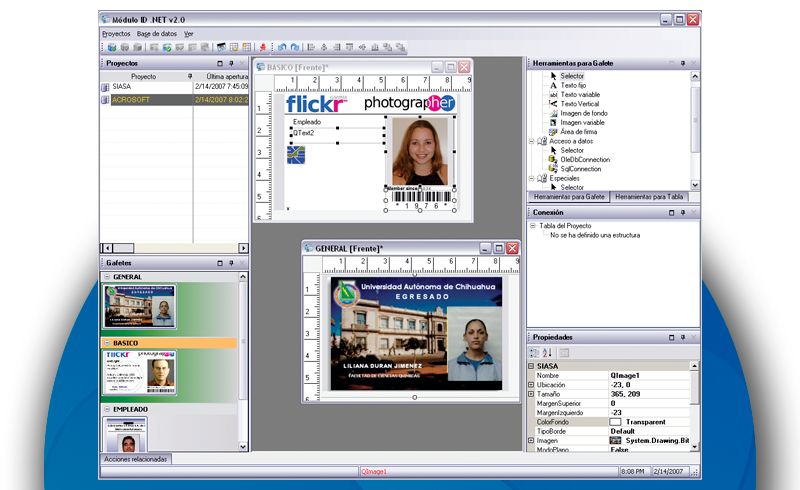
Task: Click the ColorFondo Transparent color swatch
Action: 615,422
